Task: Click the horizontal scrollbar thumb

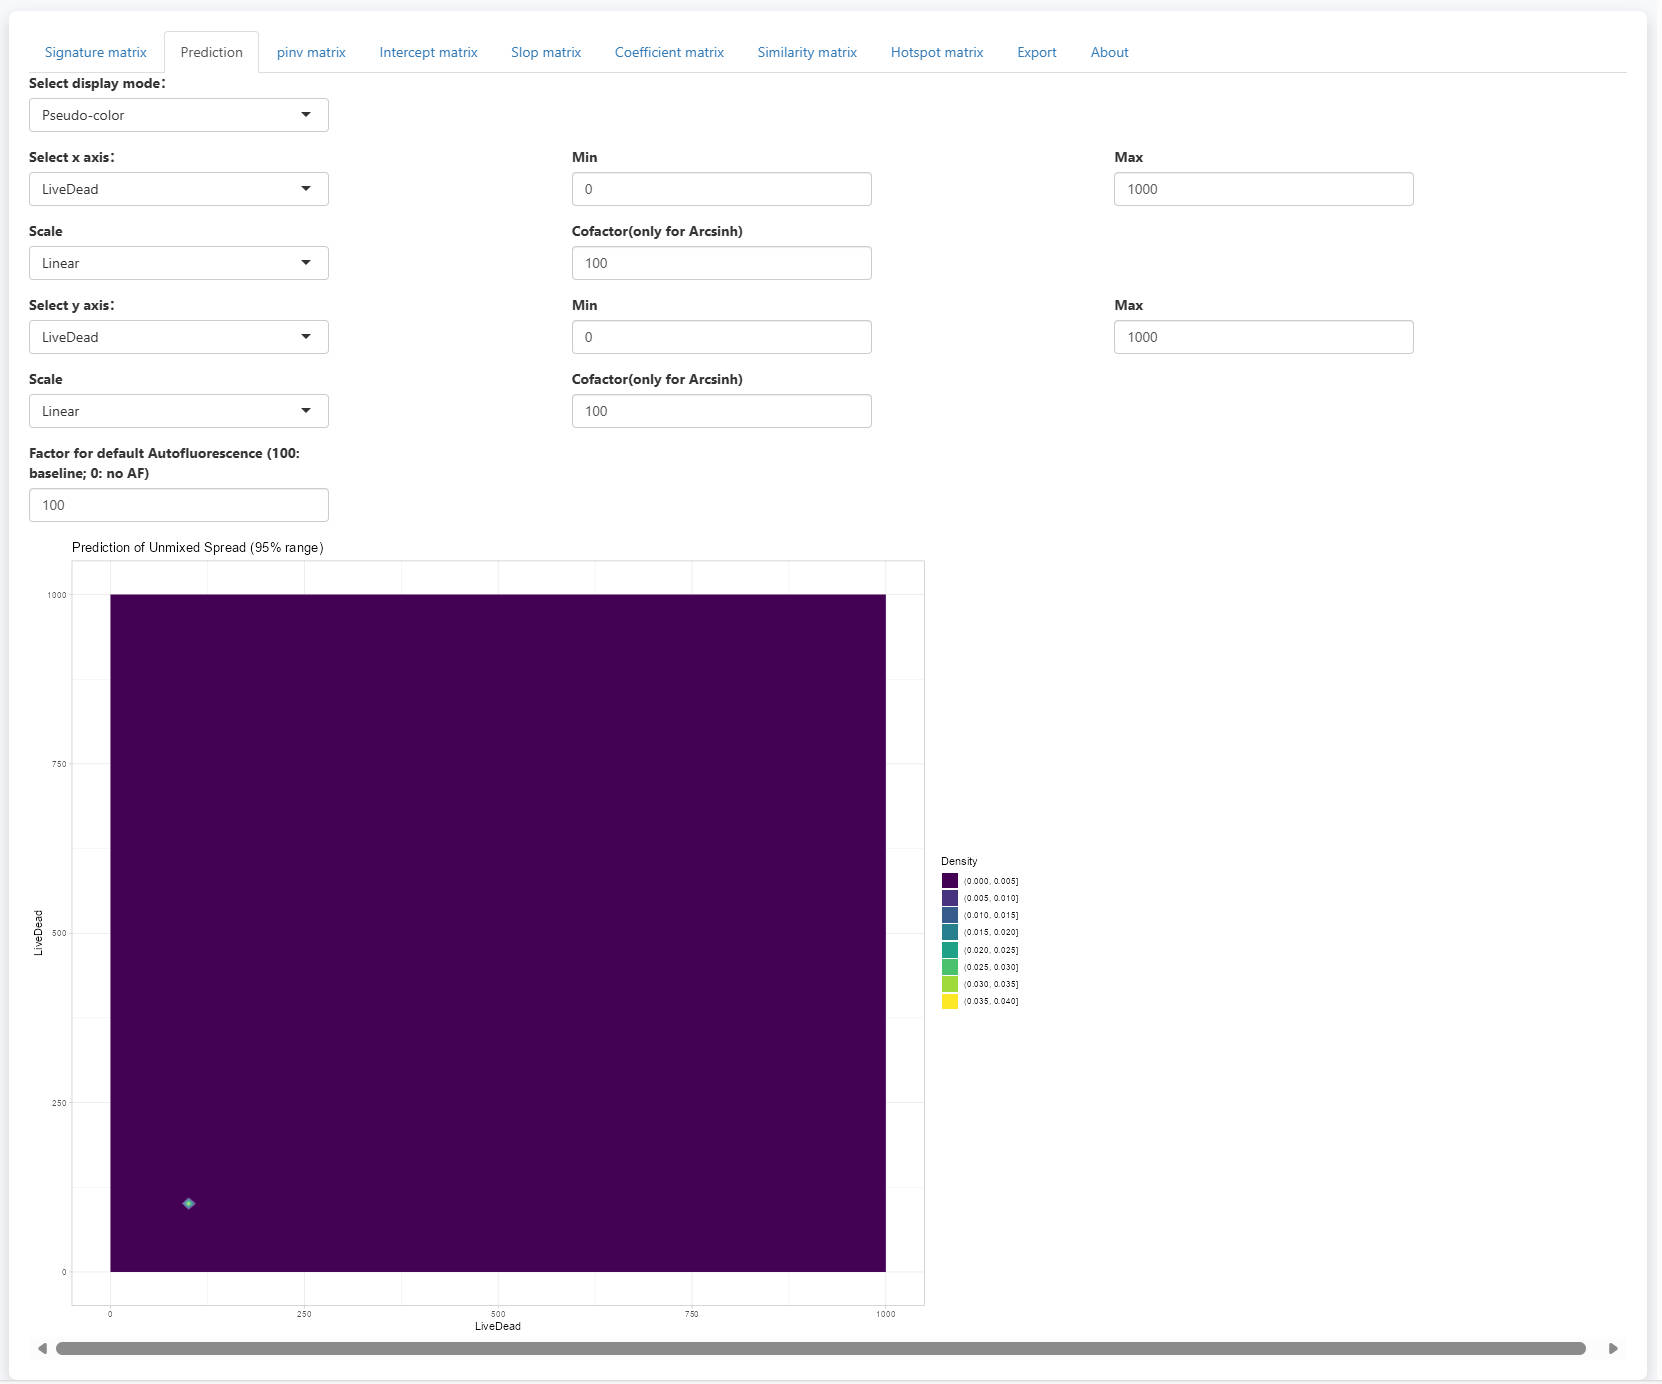Action: click(x=820, y=1348)
